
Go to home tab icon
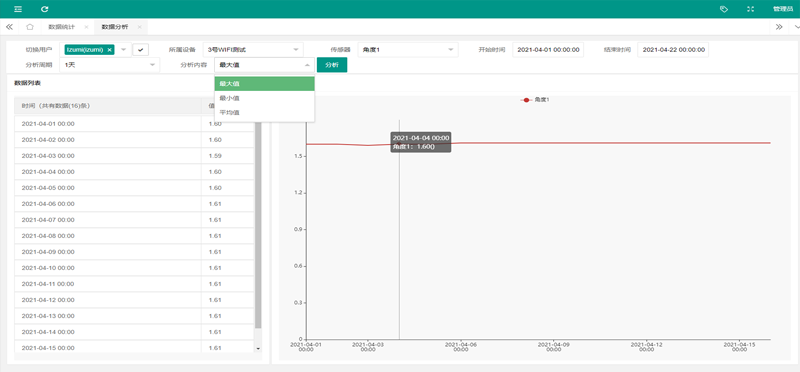[30, 27]
